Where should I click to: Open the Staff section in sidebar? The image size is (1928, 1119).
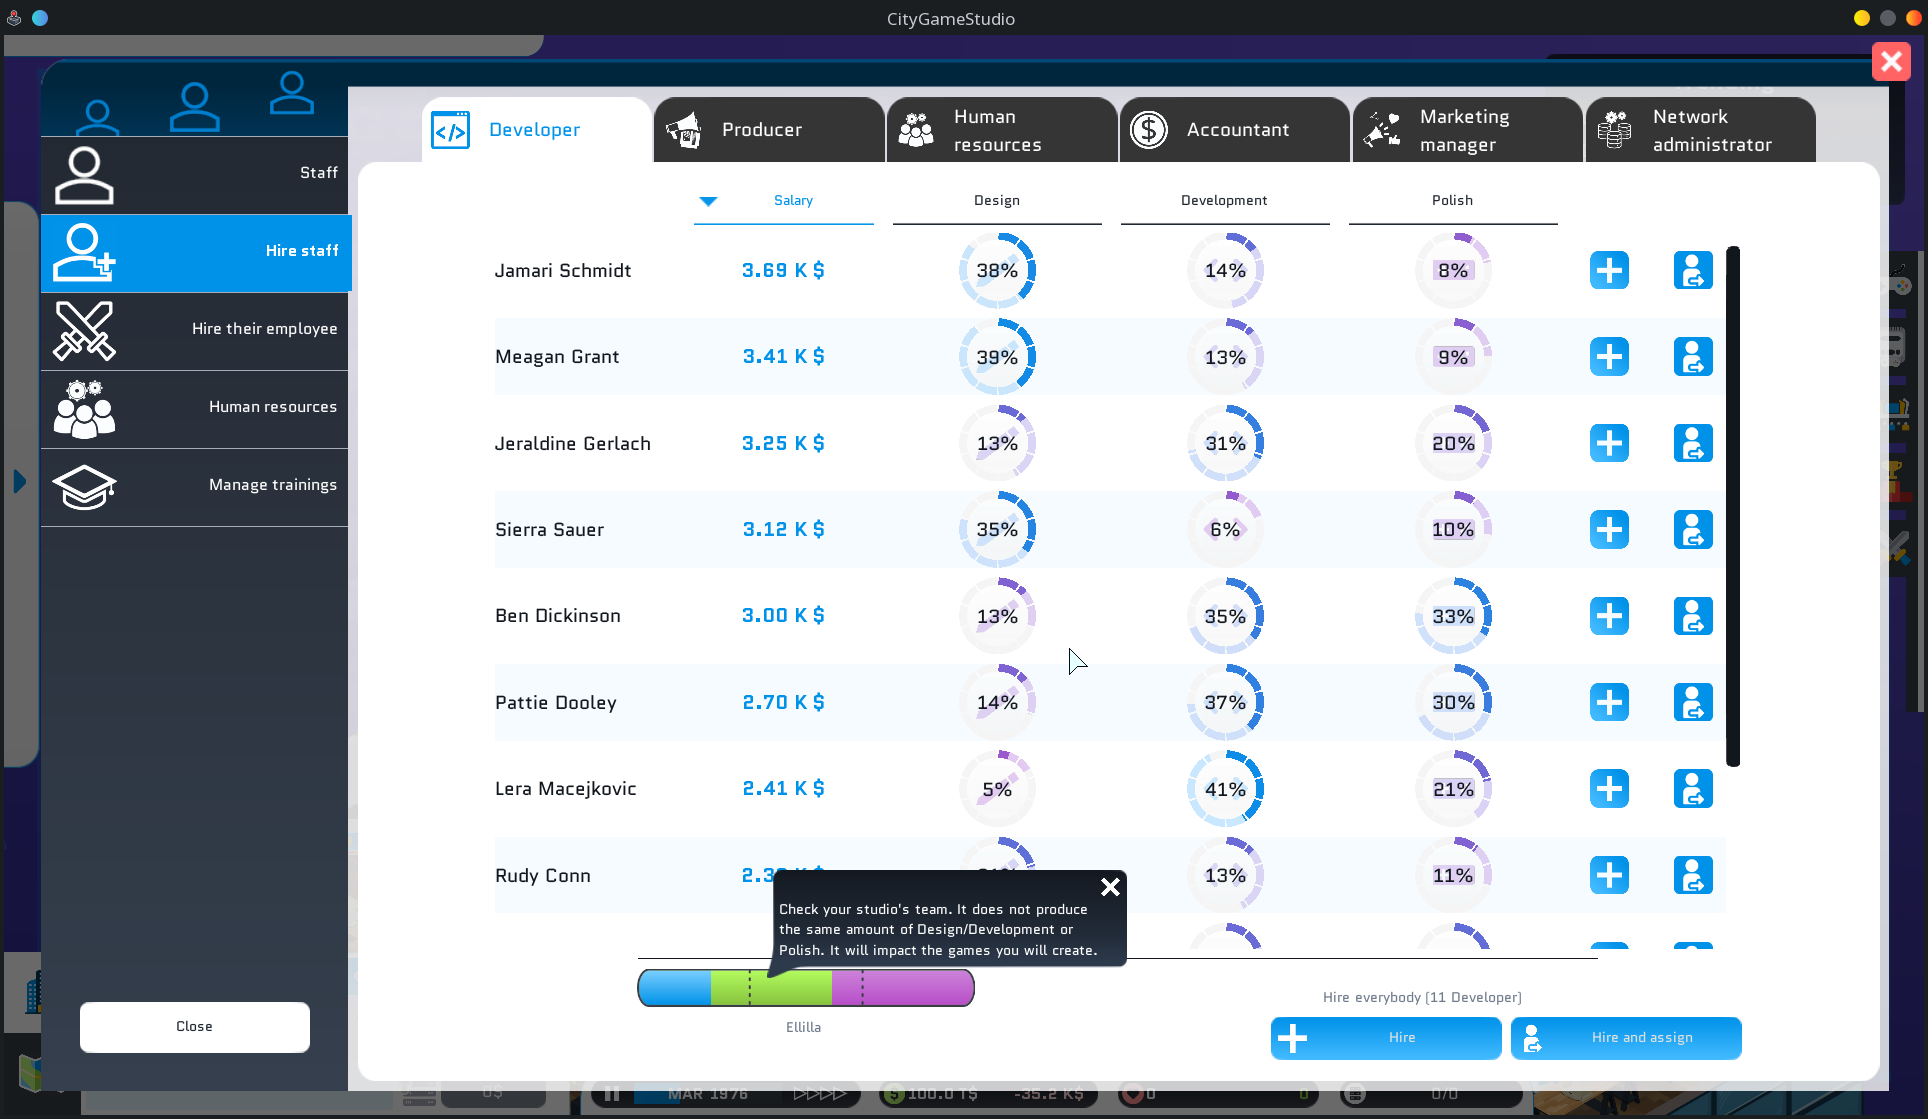point(195,174)
